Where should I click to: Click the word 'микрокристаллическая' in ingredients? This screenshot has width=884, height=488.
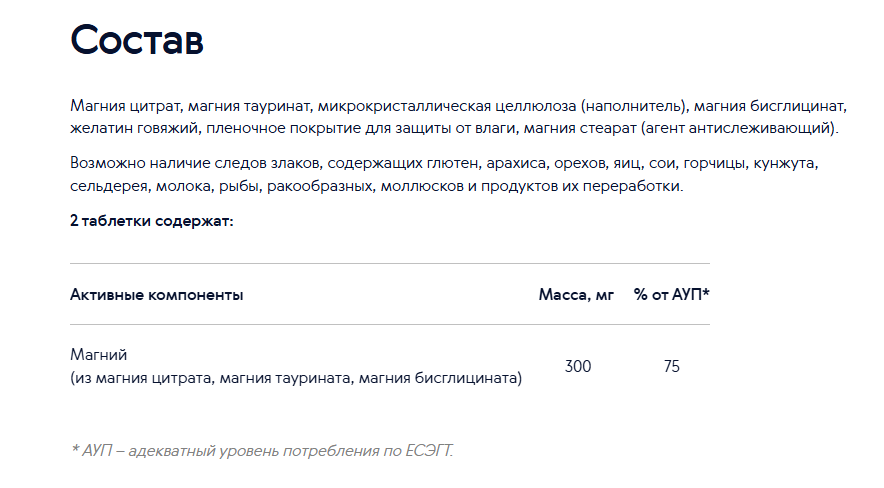pos(404,106)
